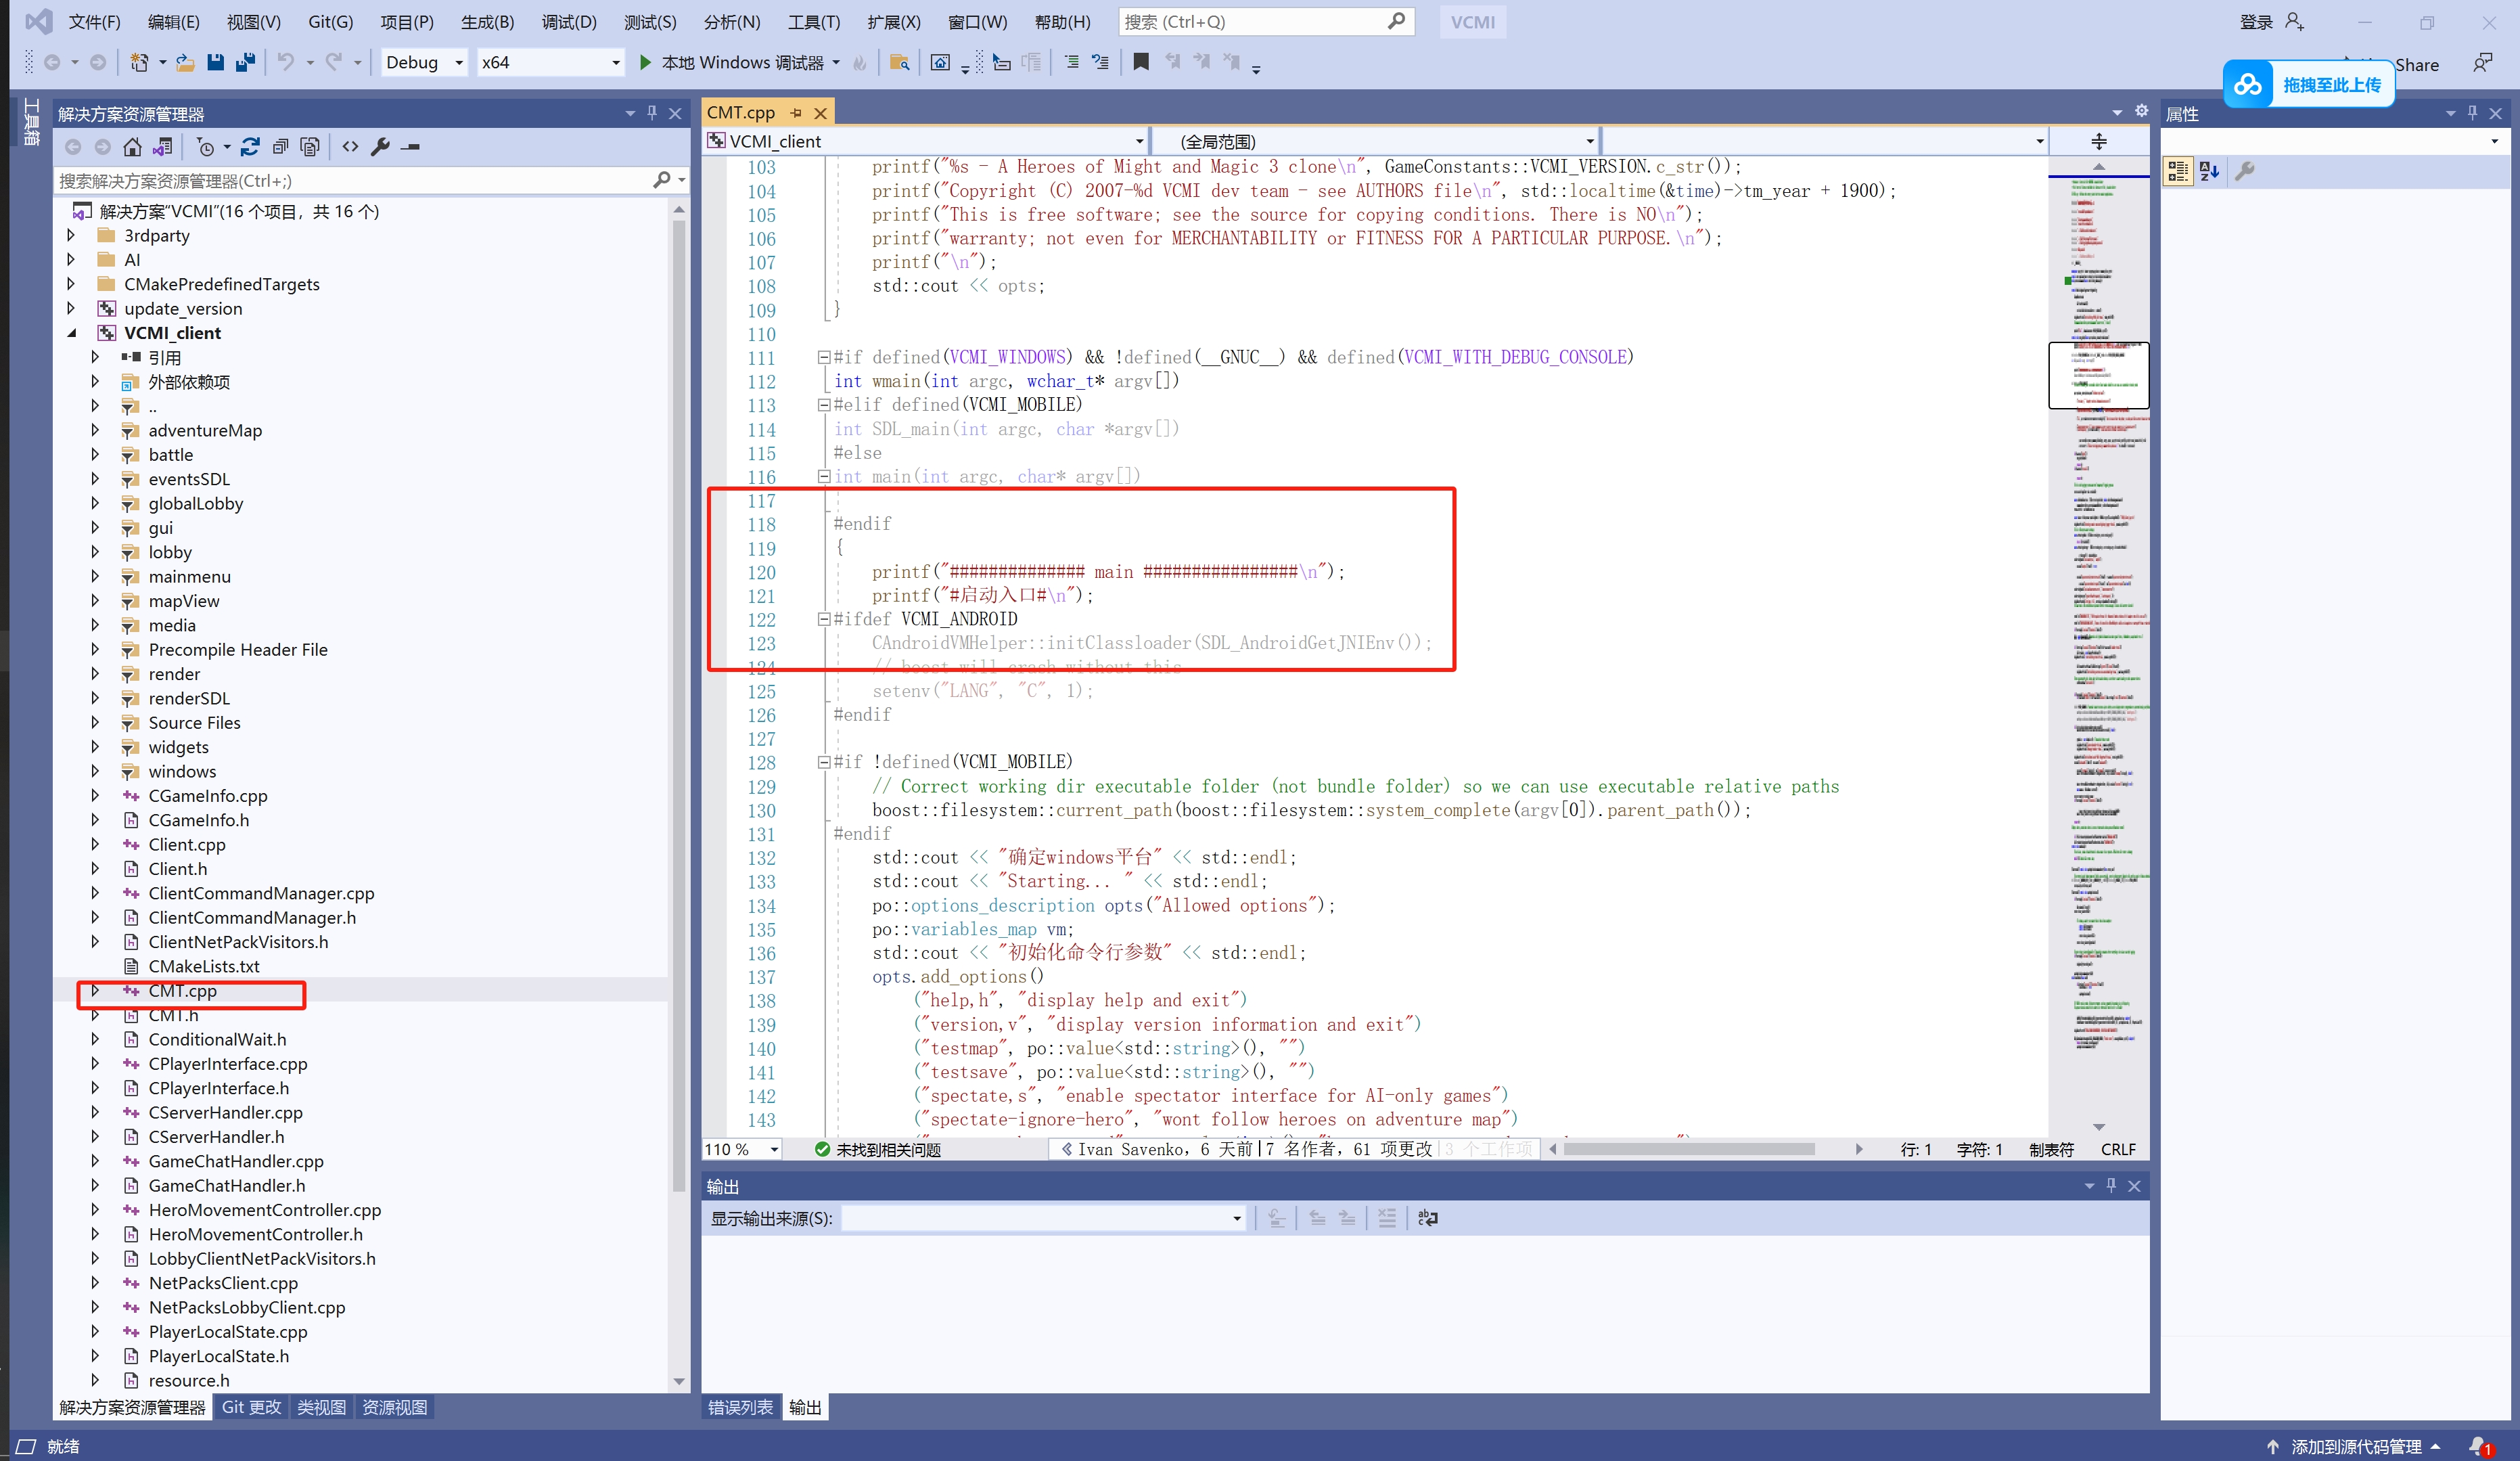Click the editor horizontal scrollbar thumb
Screen dimensions: 2520x1461
1688,1149
